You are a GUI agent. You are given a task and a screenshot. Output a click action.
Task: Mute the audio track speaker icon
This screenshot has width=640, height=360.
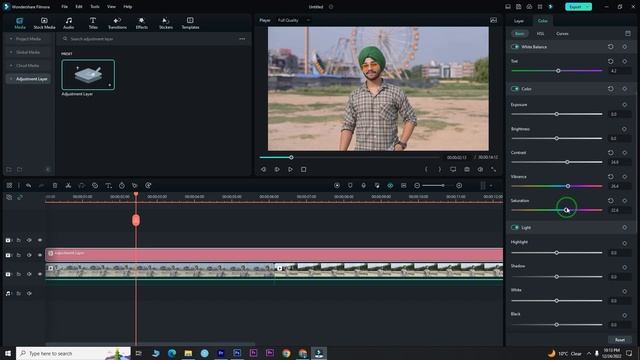(29, 293)
